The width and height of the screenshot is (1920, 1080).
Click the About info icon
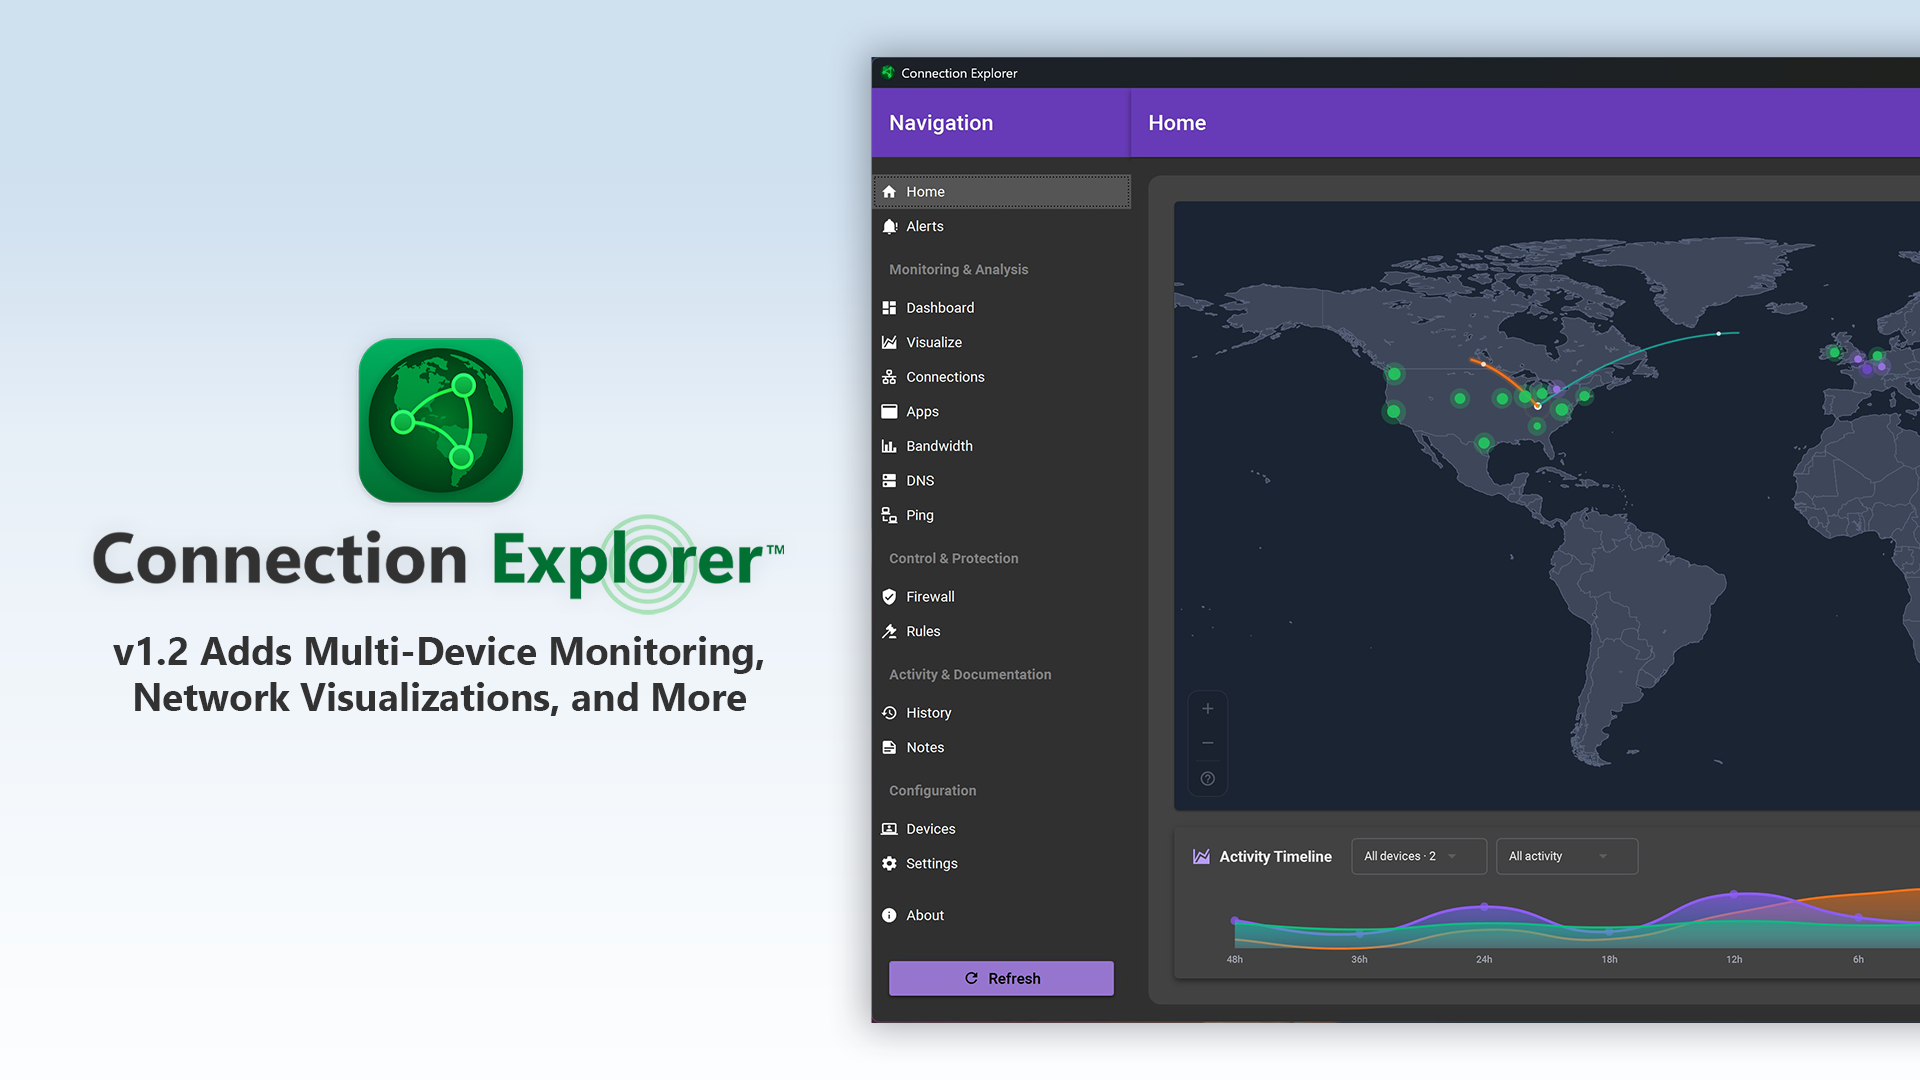click(889, 915)
